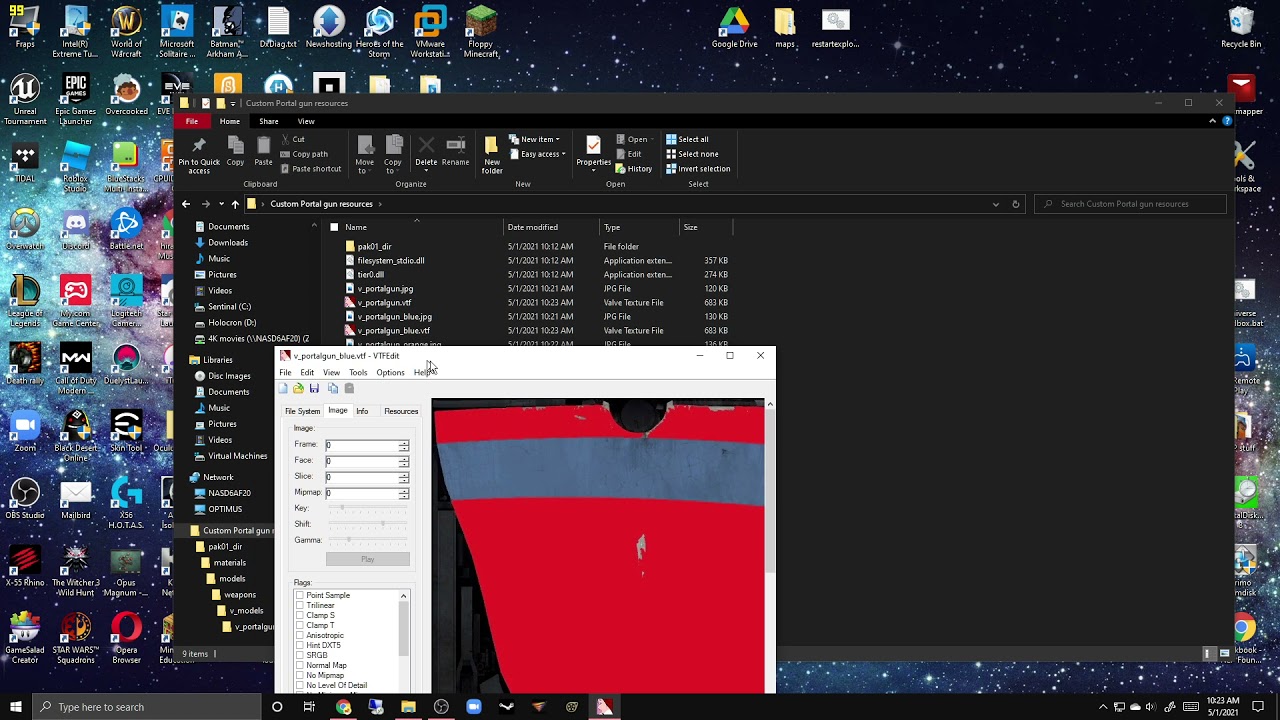
Task: Click the Paste icon in VTFEdit toolbar
Action: [x=349, y=388]
